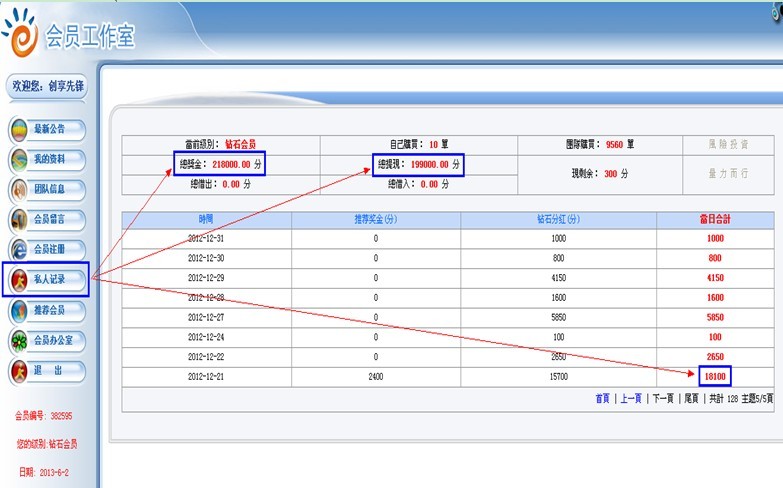Screen dimensions: 783x488
Task: Open the 最新公告 sidebar item
Action: coord(47,130)
